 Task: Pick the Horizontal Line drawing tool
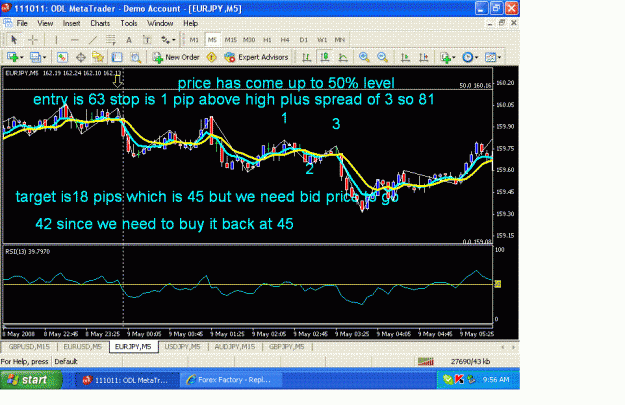point(75,39)
